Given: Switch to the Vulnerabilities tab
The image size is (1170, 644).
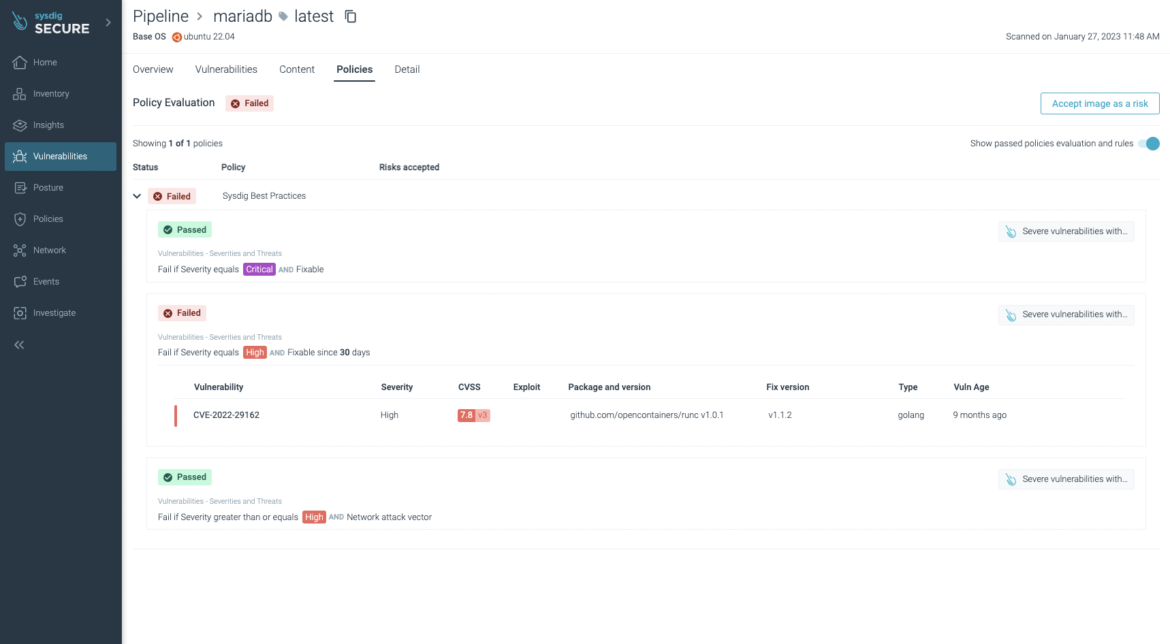Looking at the screenshot, I should coord(226,69).
